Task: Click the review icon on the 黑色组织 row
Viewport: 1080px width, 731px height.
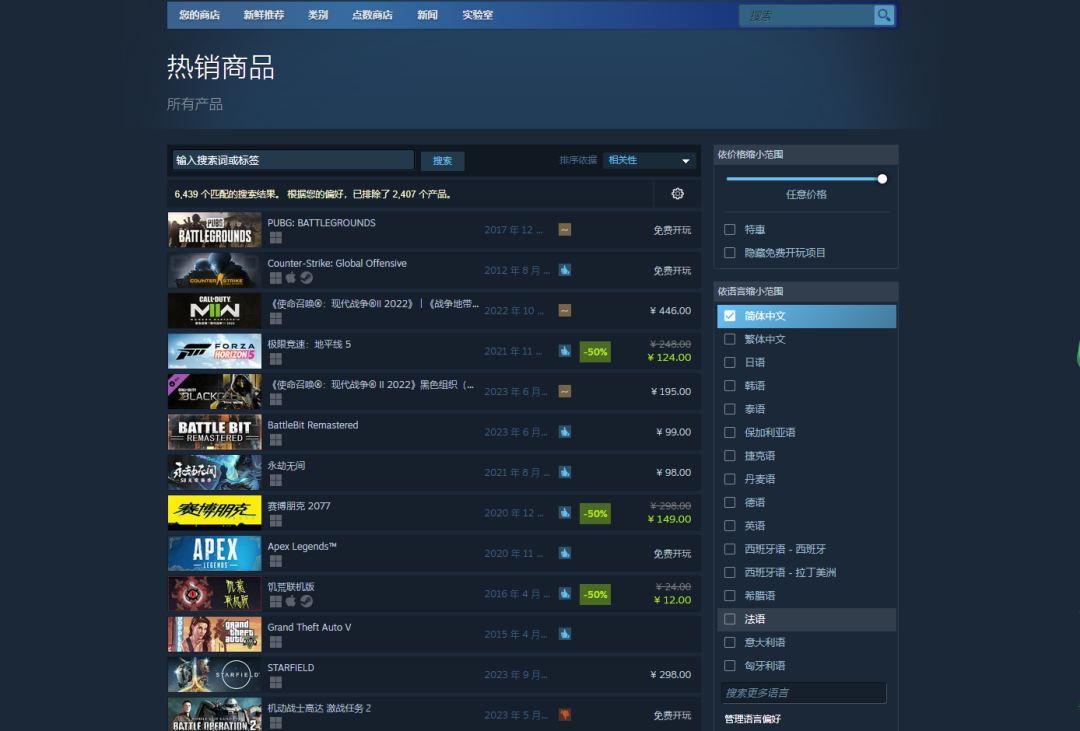Action: pos(565,391)
